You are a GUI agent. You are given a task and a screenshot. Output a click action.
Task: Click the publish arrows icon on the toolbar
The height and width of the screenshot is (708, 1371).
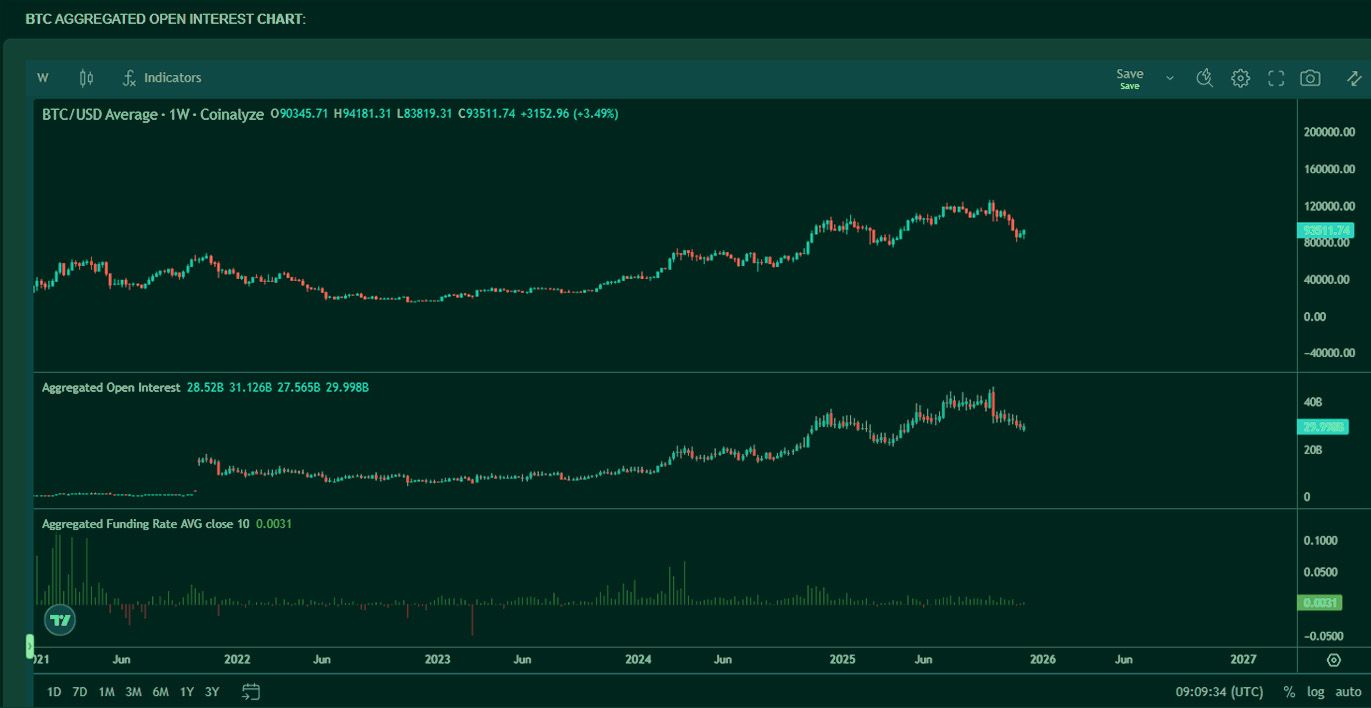(1353, 77)
